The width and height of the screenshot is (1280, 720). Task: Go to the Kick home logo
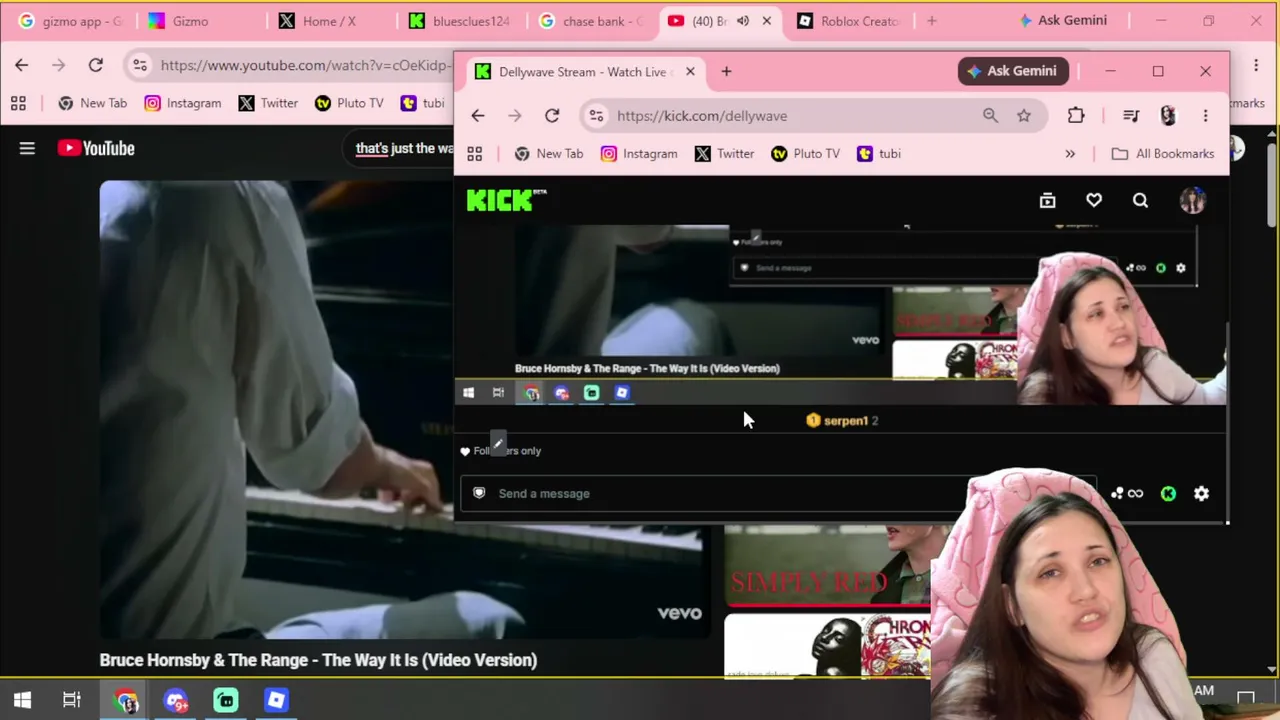click(x=505, y=200)
